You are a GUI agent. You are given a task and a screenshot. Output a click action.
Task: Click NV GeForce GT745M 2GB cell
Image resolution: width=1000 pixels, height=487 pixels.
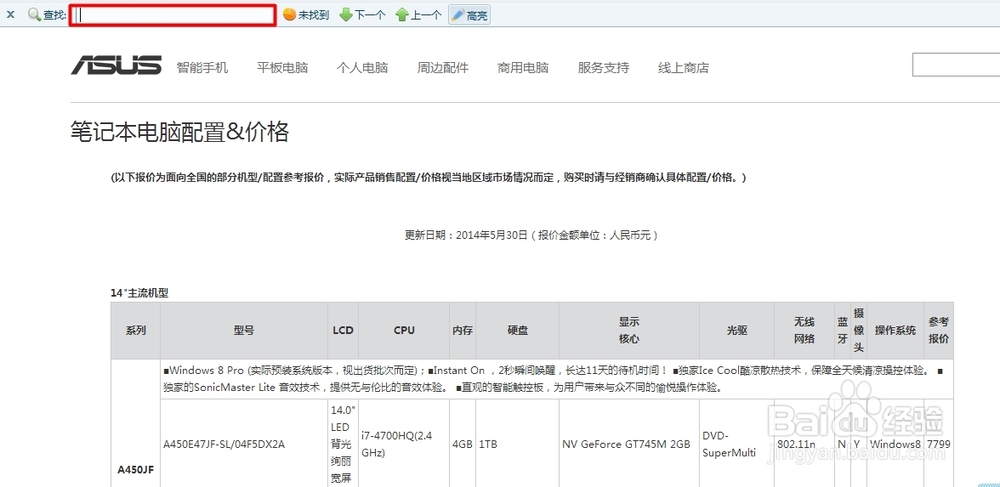[x=626, y=444]
